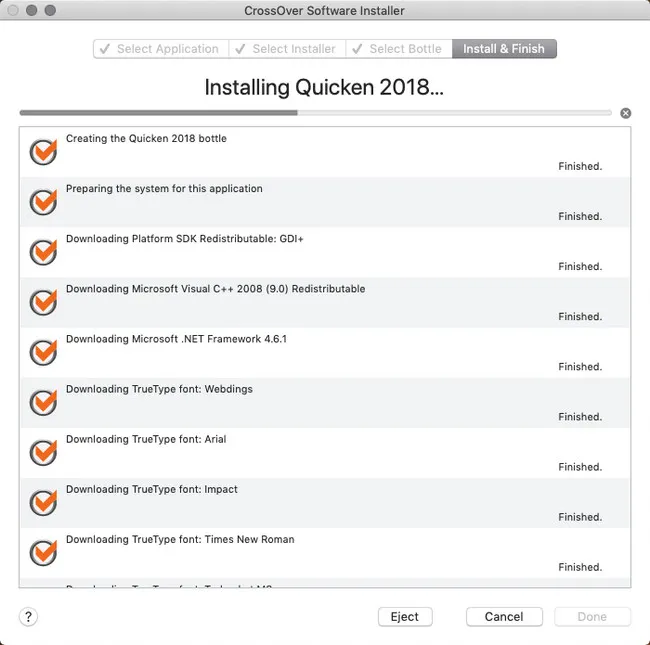
Task: Click checkmark icon beside Creating the Quicken 2018 bottle
Action: (x=43, y=152)
